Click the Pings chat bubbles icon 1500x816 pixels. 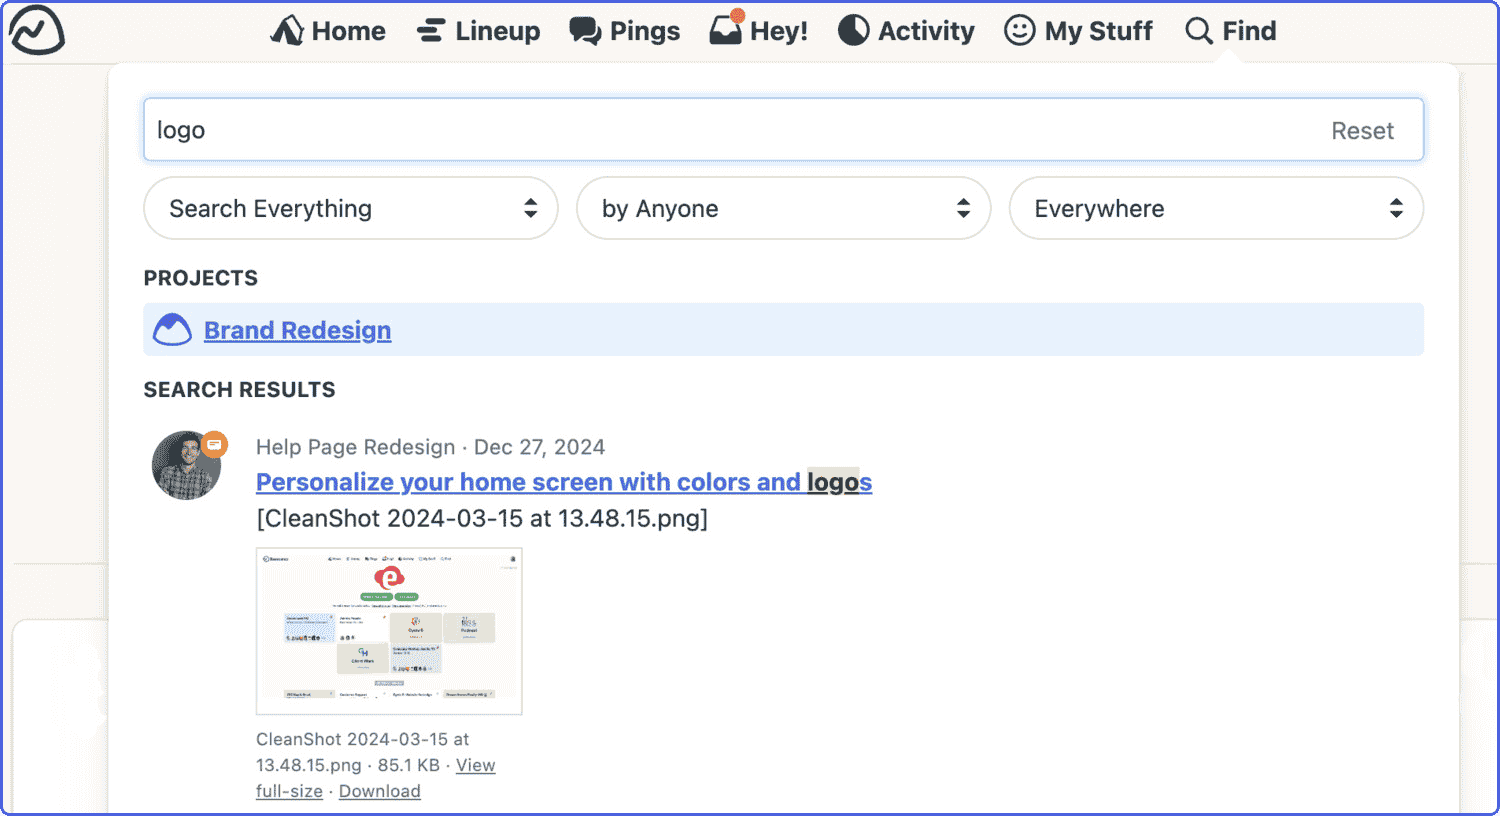point(585,31)
